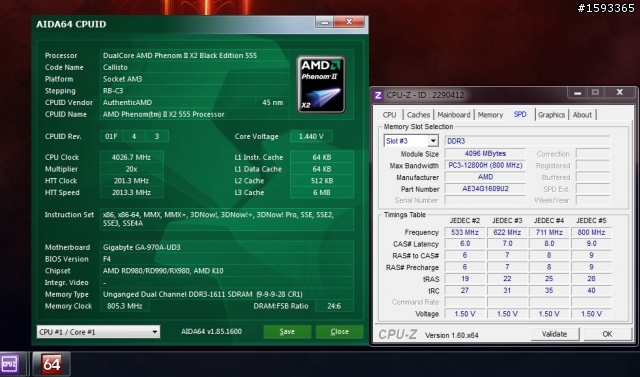Select the SPD tab
This screenshot has height=377, width=640.
pyautogui.click(x=520, y=114)
